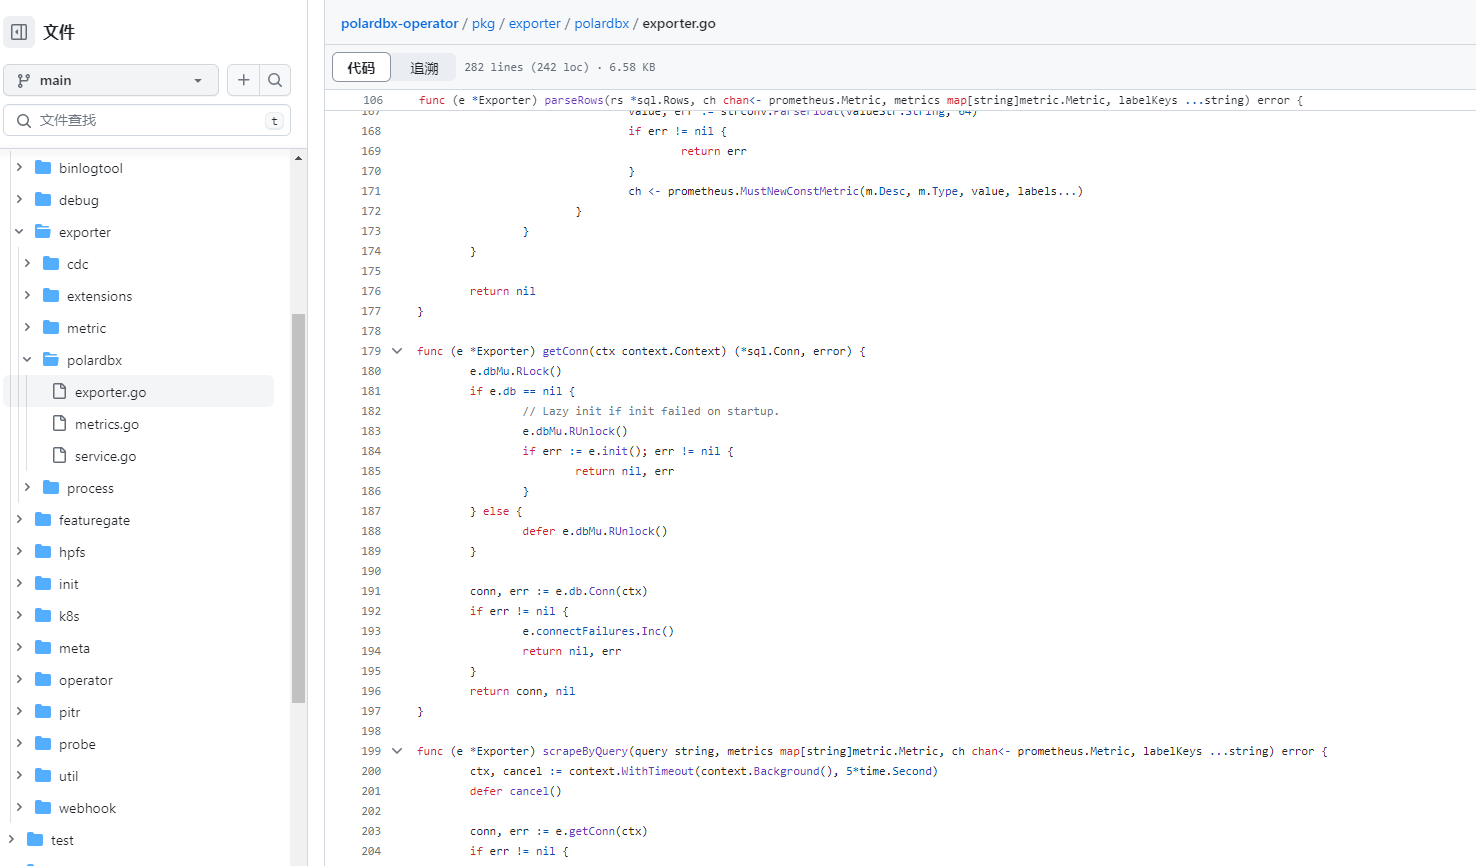Open the exporter breadcrumb link
The width and height of the screenshot is (1476, 866).
(x=535, y=23)
